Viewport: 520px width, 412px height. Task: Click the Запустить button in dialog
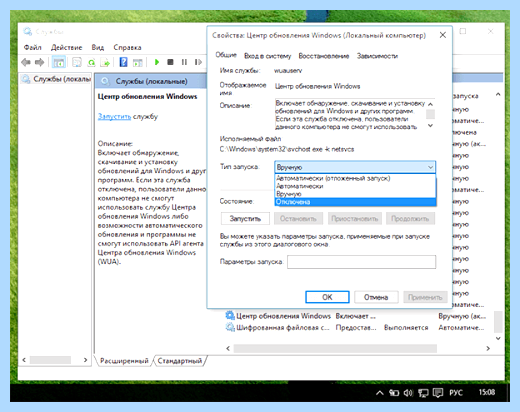pyautogui.click(x=245, y=219)
